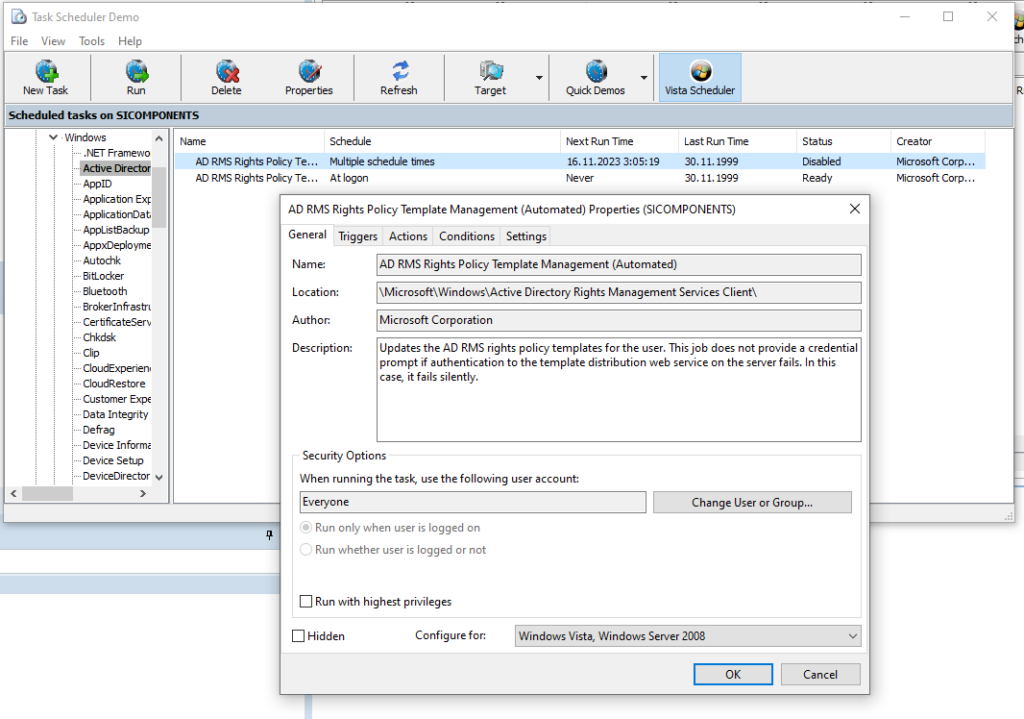The image size is (1024, 719).
Task: Open the Quick Demos toolbar icon
Action: pyautogui.click(x=596, y=77)
